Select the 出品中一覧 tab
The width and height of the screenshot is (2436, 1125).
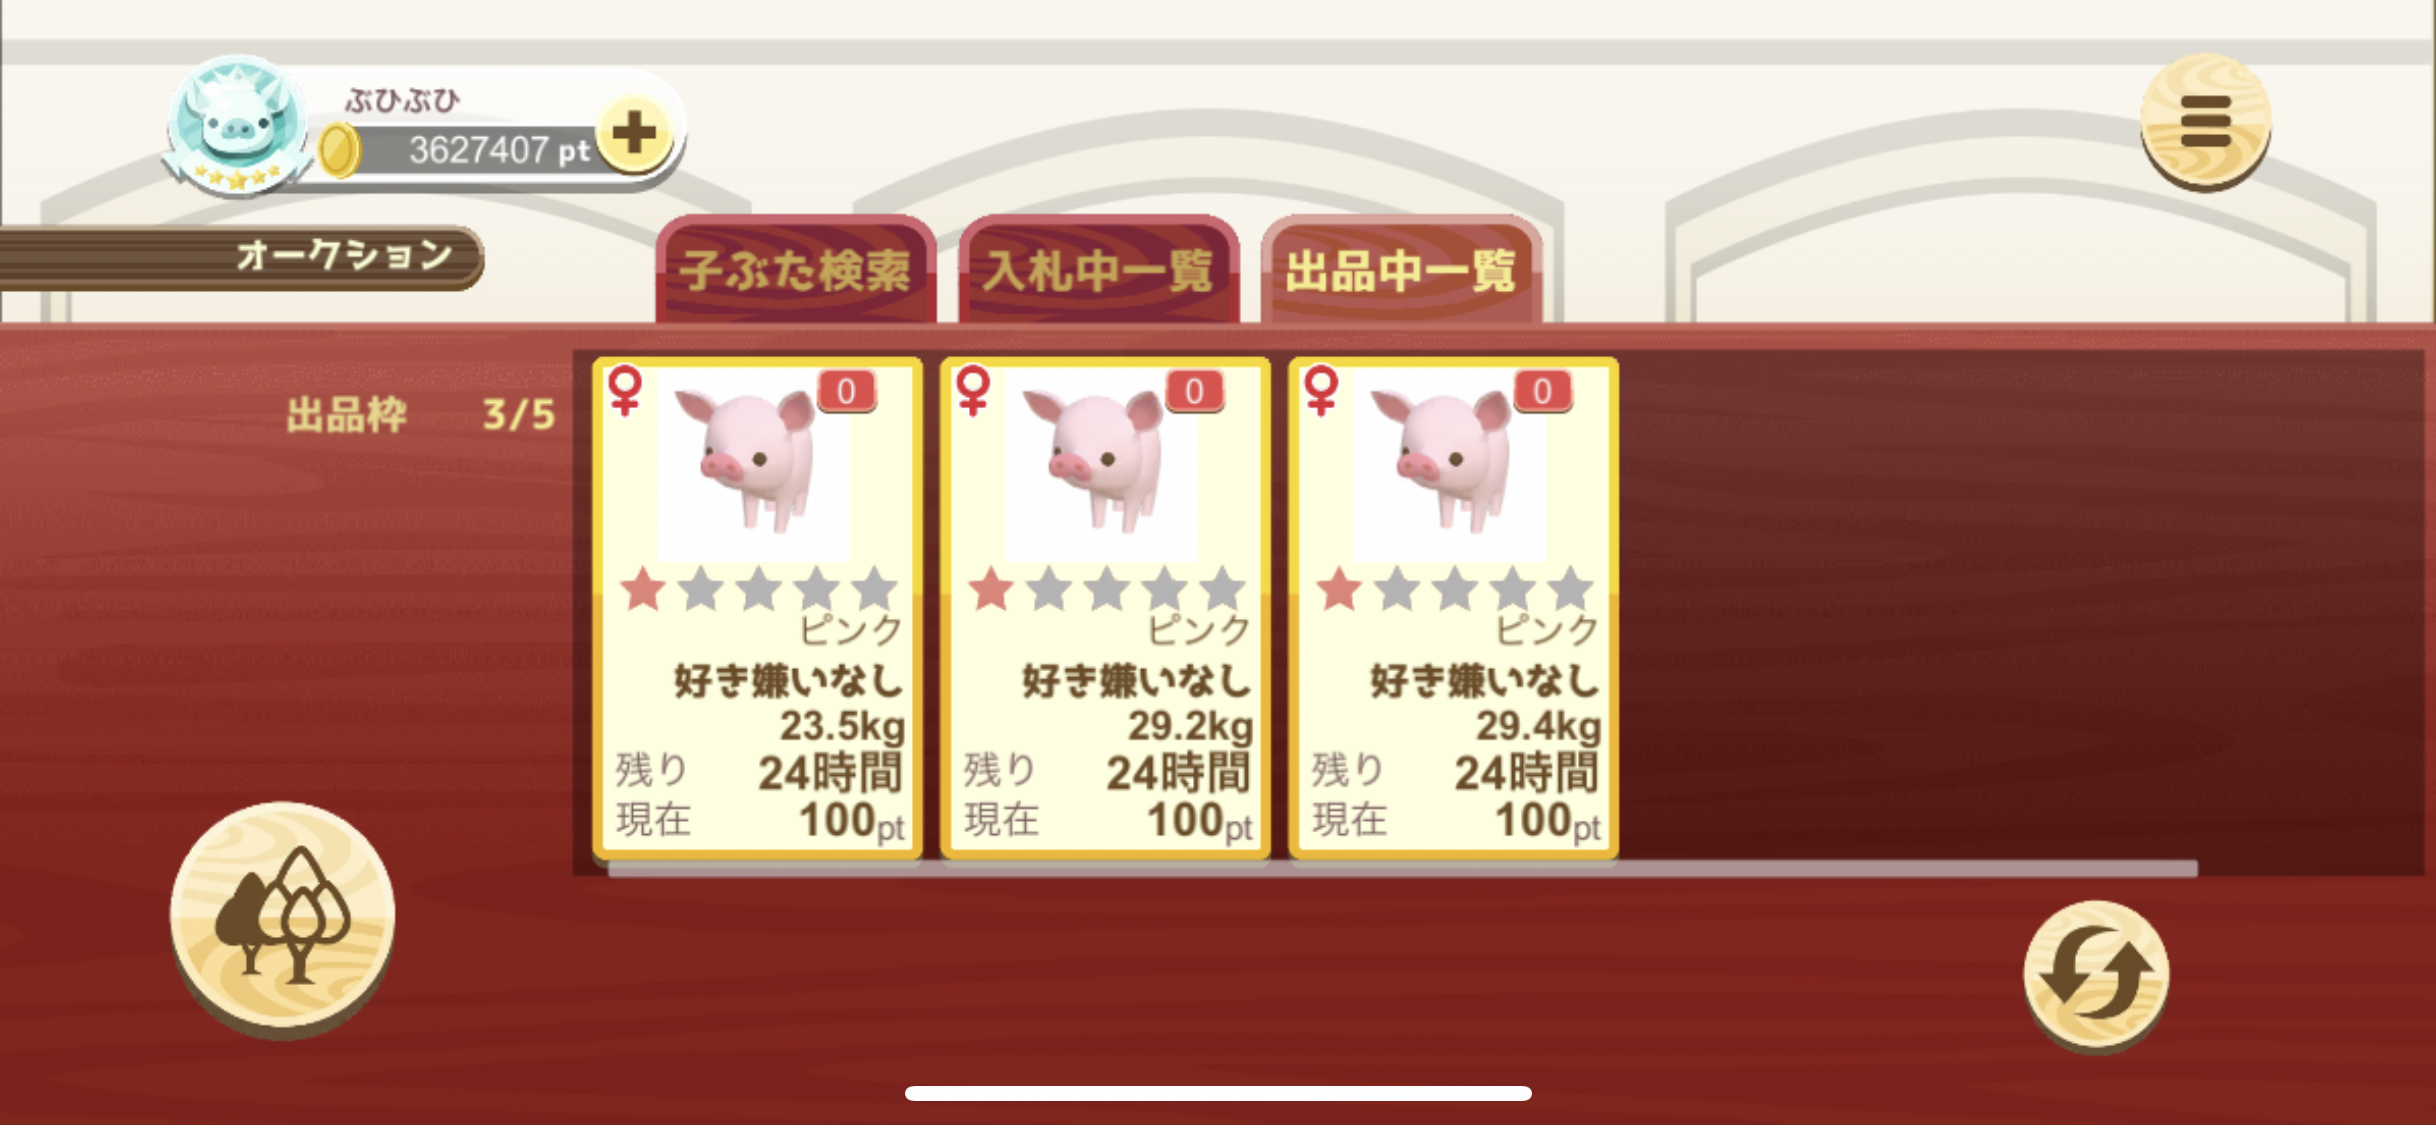click(1401, 269)
